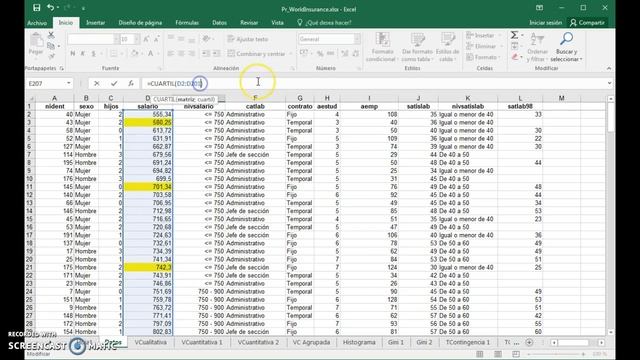The height and width of the screenshot is (360, 640).
Task: Toggle Underline (S) formatting
Action: (93, 53)
